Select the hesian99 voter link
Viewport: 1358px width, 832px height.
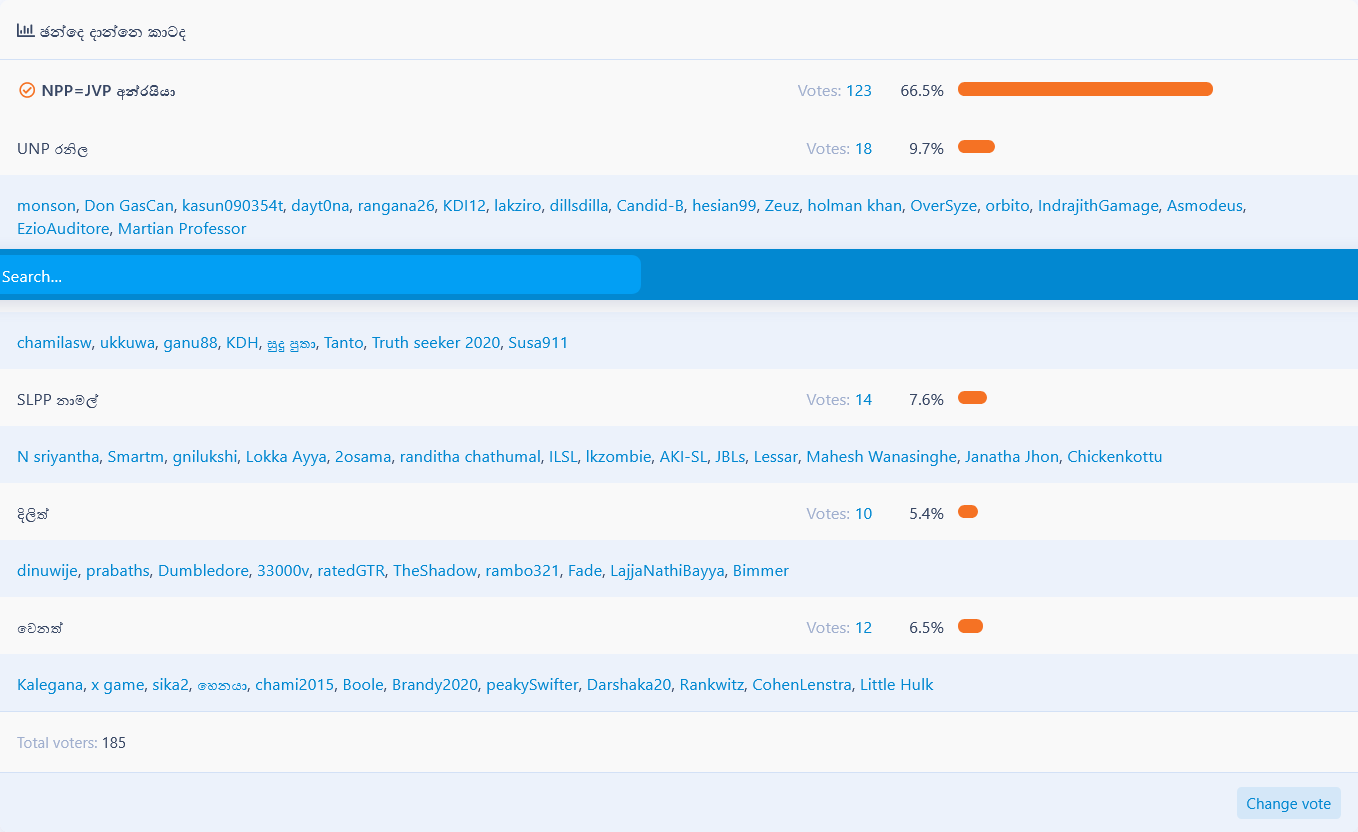[x=724, y=206]
